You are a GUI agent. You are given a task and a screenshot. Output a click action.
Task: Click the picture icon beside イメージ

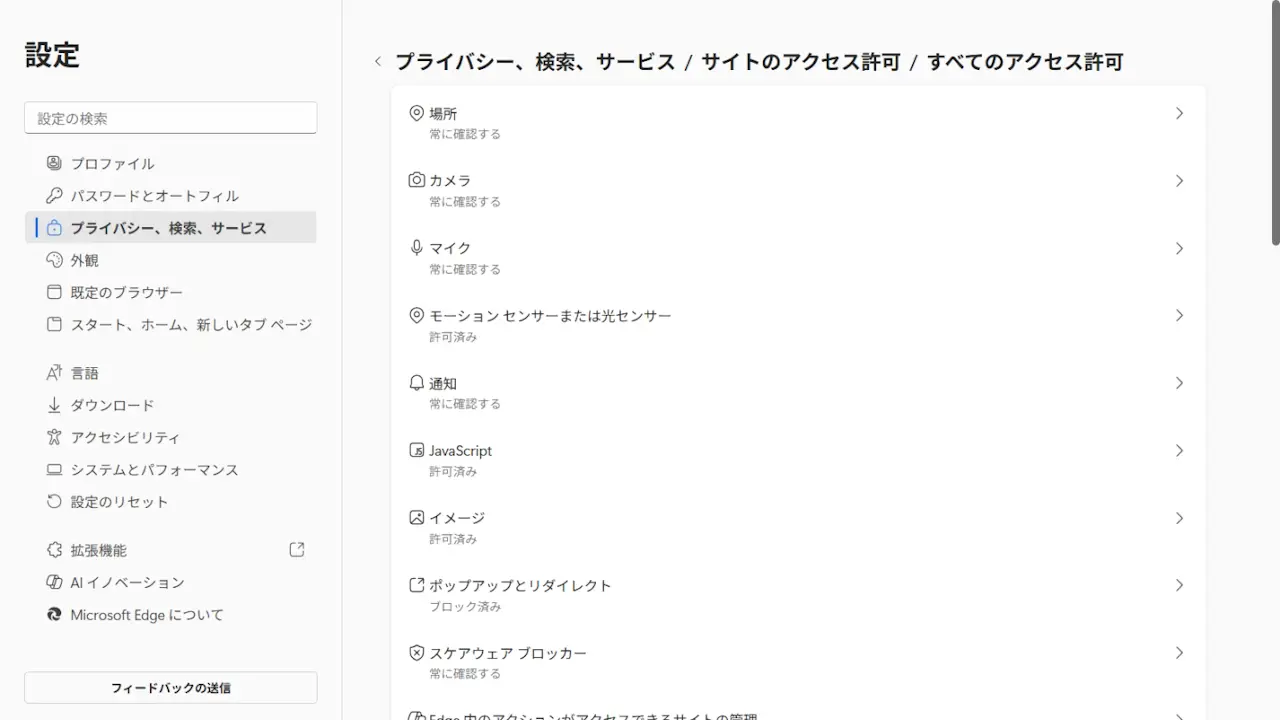click(417, 518)
